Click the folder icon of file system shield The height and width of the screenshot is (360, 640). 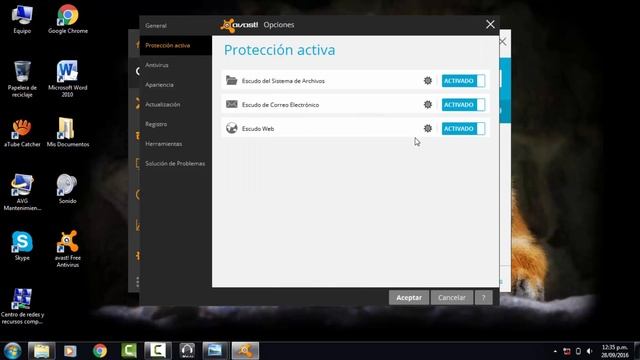231,80
